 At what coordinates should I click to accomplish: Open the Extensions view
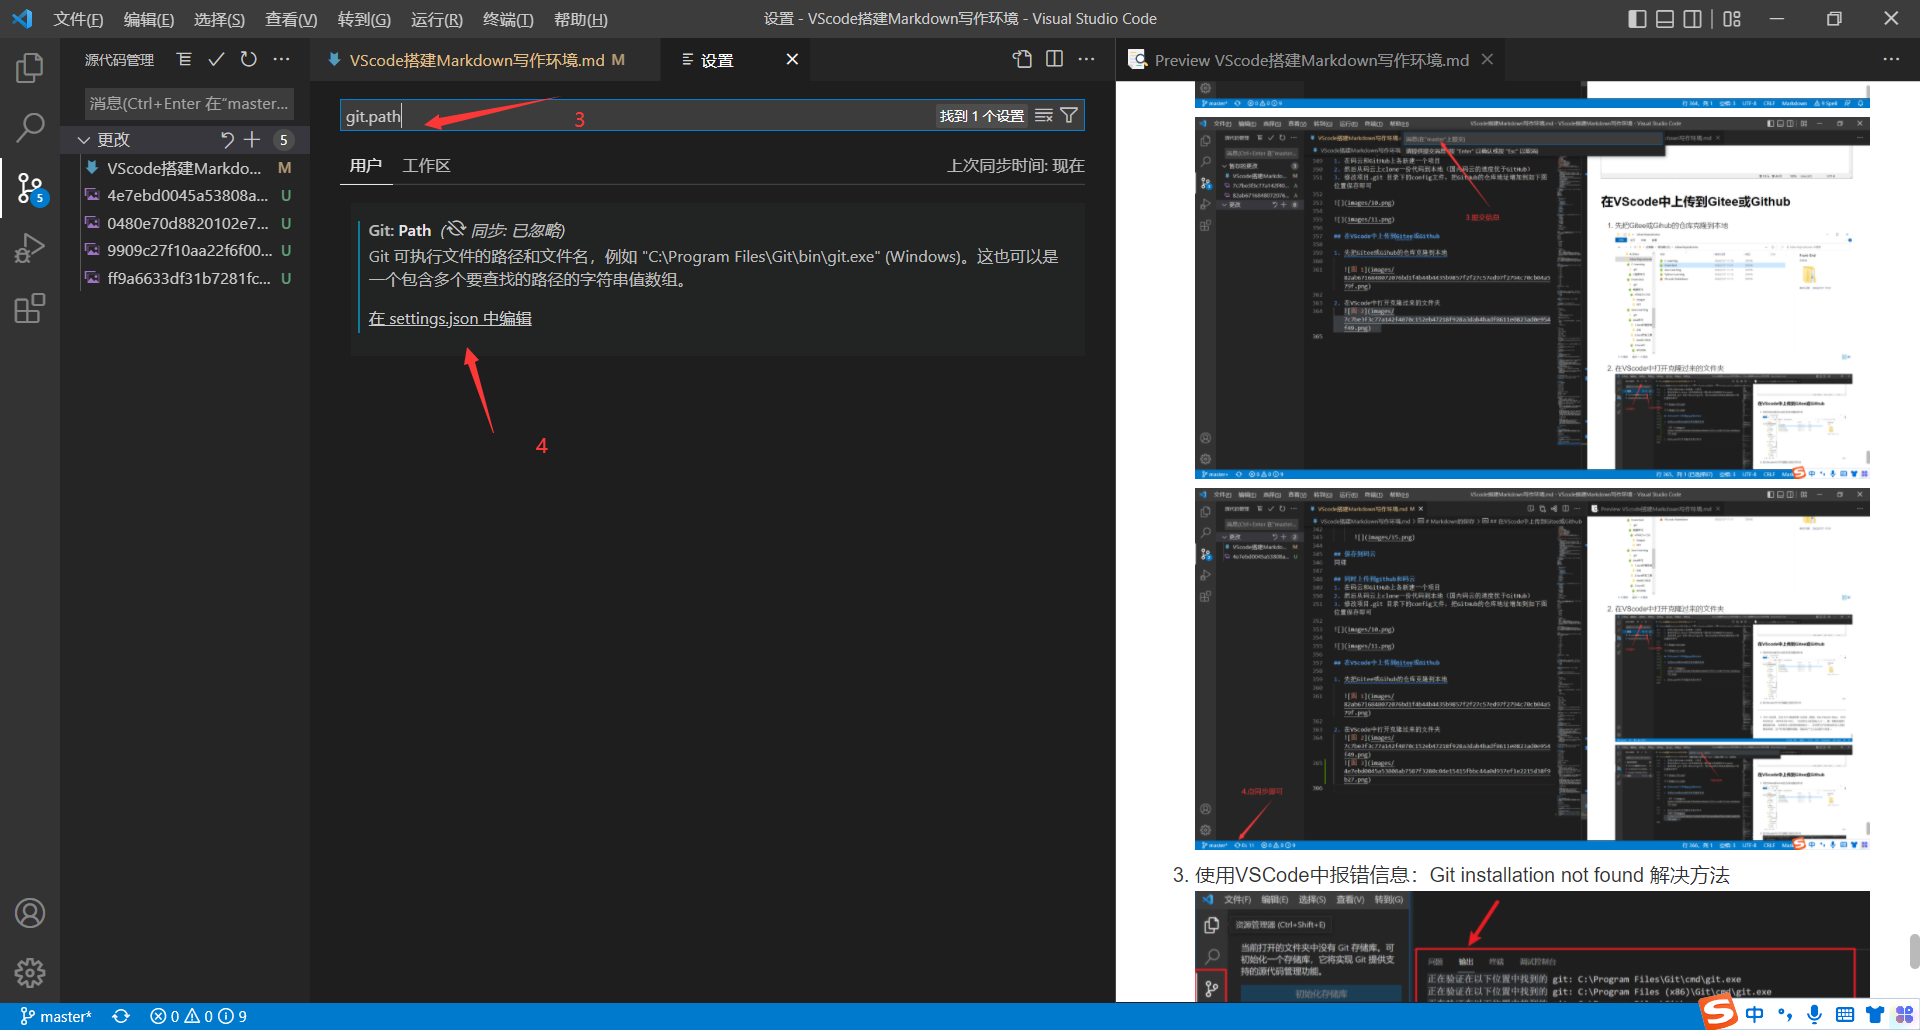pyautogui.click(x=30, y=307)
